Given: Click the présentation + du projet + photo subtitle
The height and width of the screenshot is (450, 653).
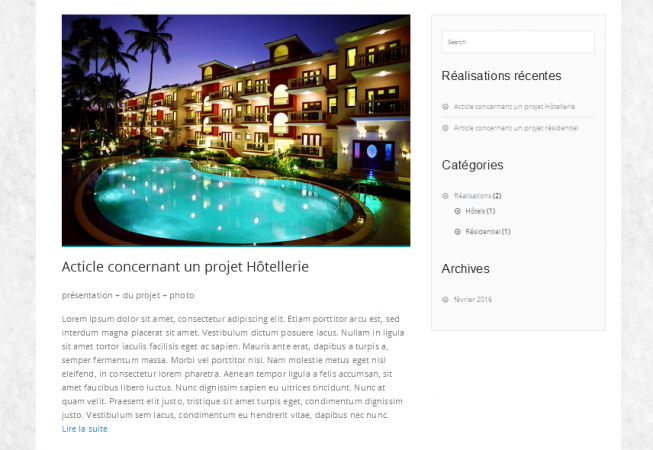Looking at the screenshot, I should 128,295.
